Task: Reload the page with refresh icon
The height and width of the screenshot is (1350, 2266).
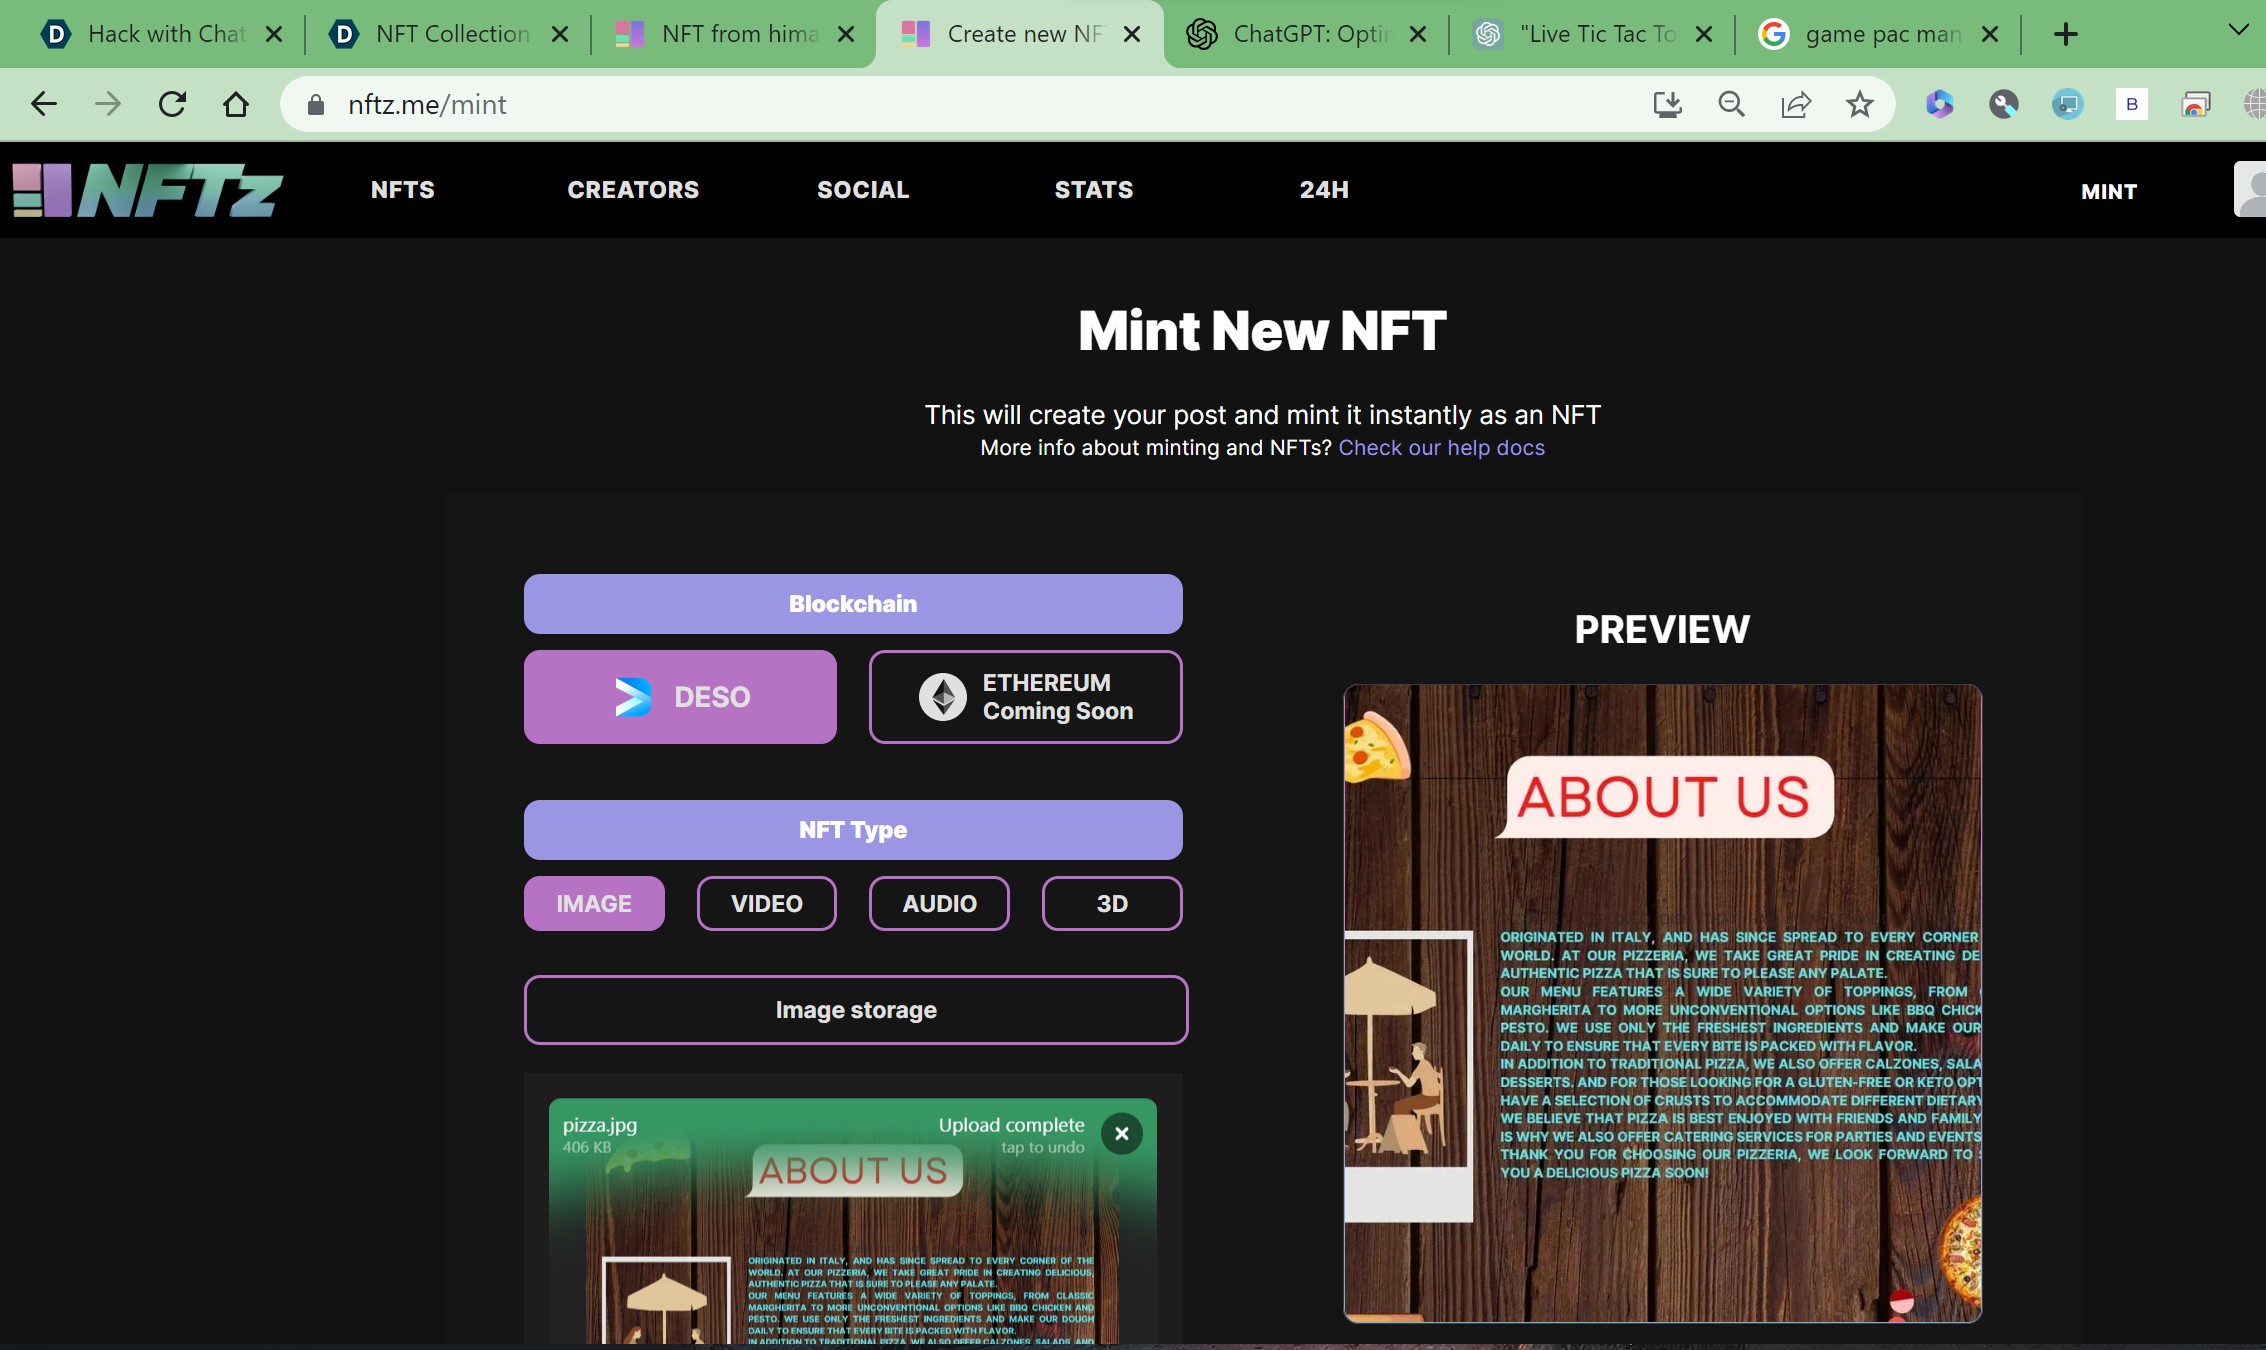Action: [172, 104]
